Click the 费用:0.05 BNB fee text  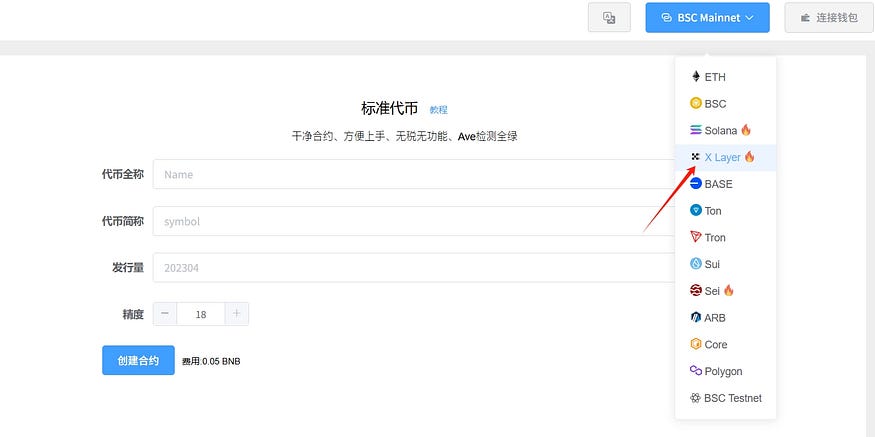211,362
